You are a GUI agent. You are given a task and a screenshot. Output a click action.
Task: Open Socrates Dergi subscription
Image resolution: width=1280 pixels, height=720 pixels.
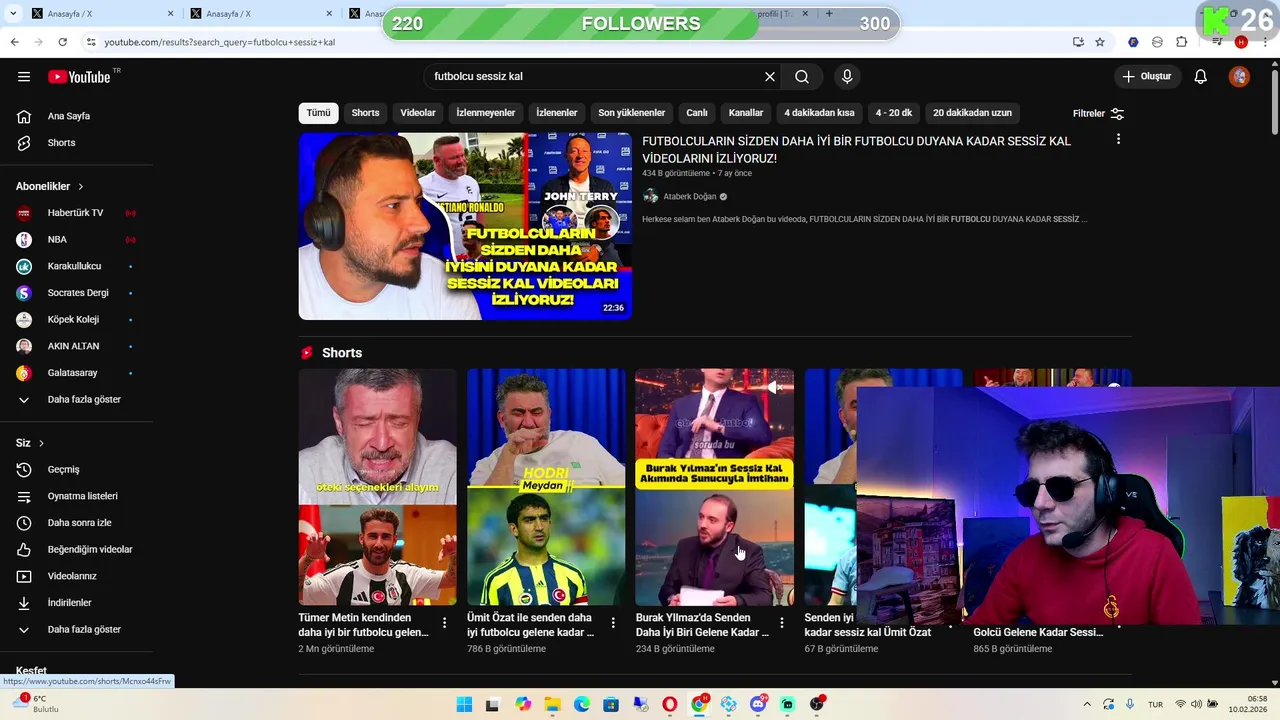tap(78, 293)
